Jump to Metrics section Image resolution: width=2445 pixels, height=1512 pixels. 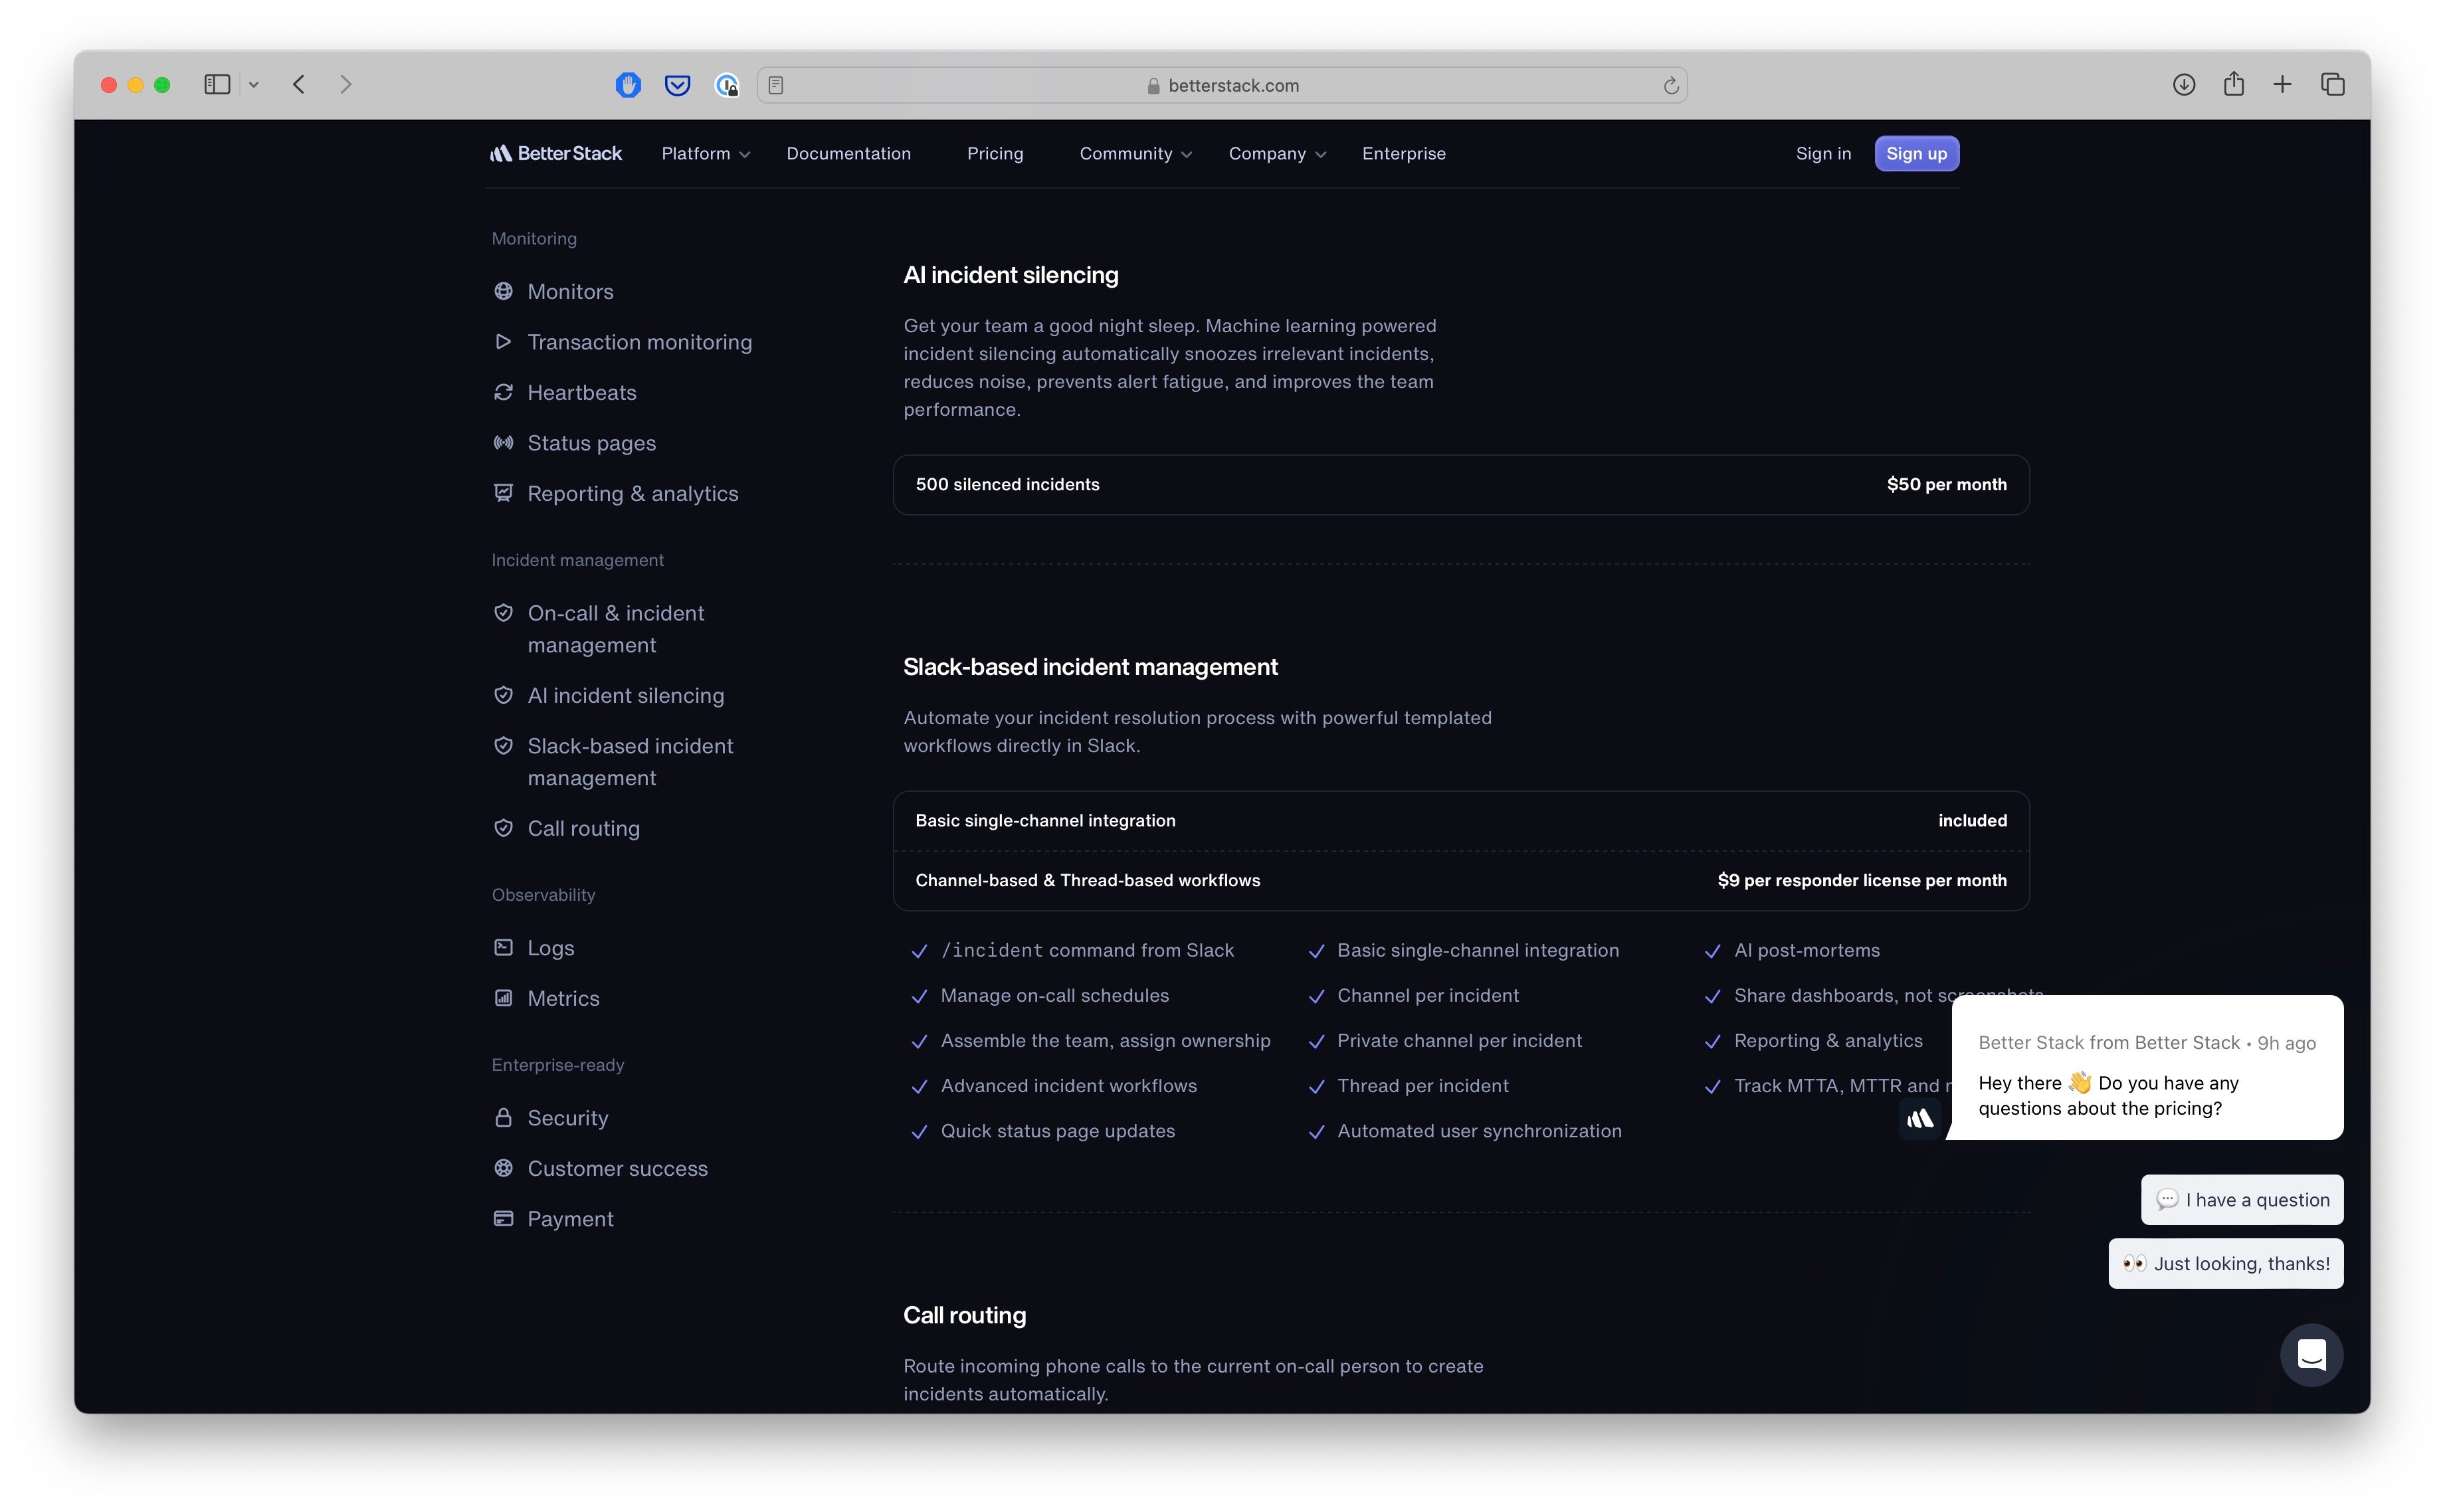point(563,998)
